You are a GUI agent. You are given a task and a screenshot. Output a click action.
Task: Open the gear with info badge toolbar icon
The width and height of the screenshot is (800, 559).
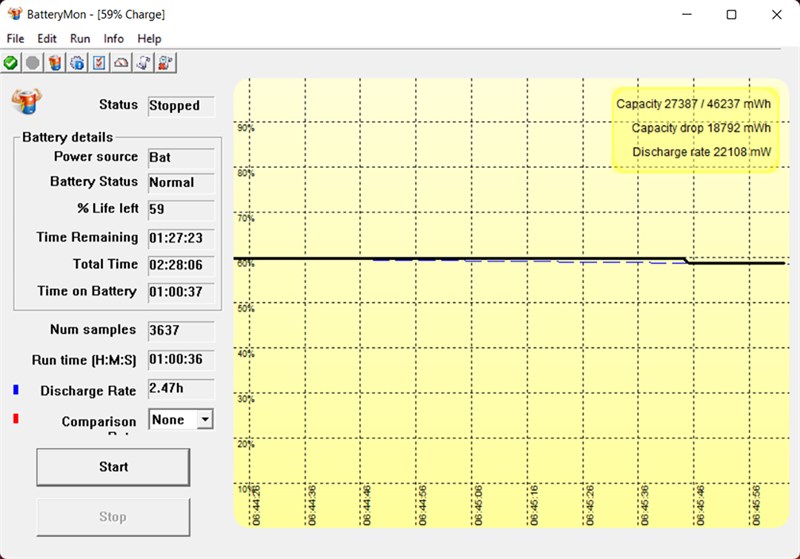(x=77, y=63)
